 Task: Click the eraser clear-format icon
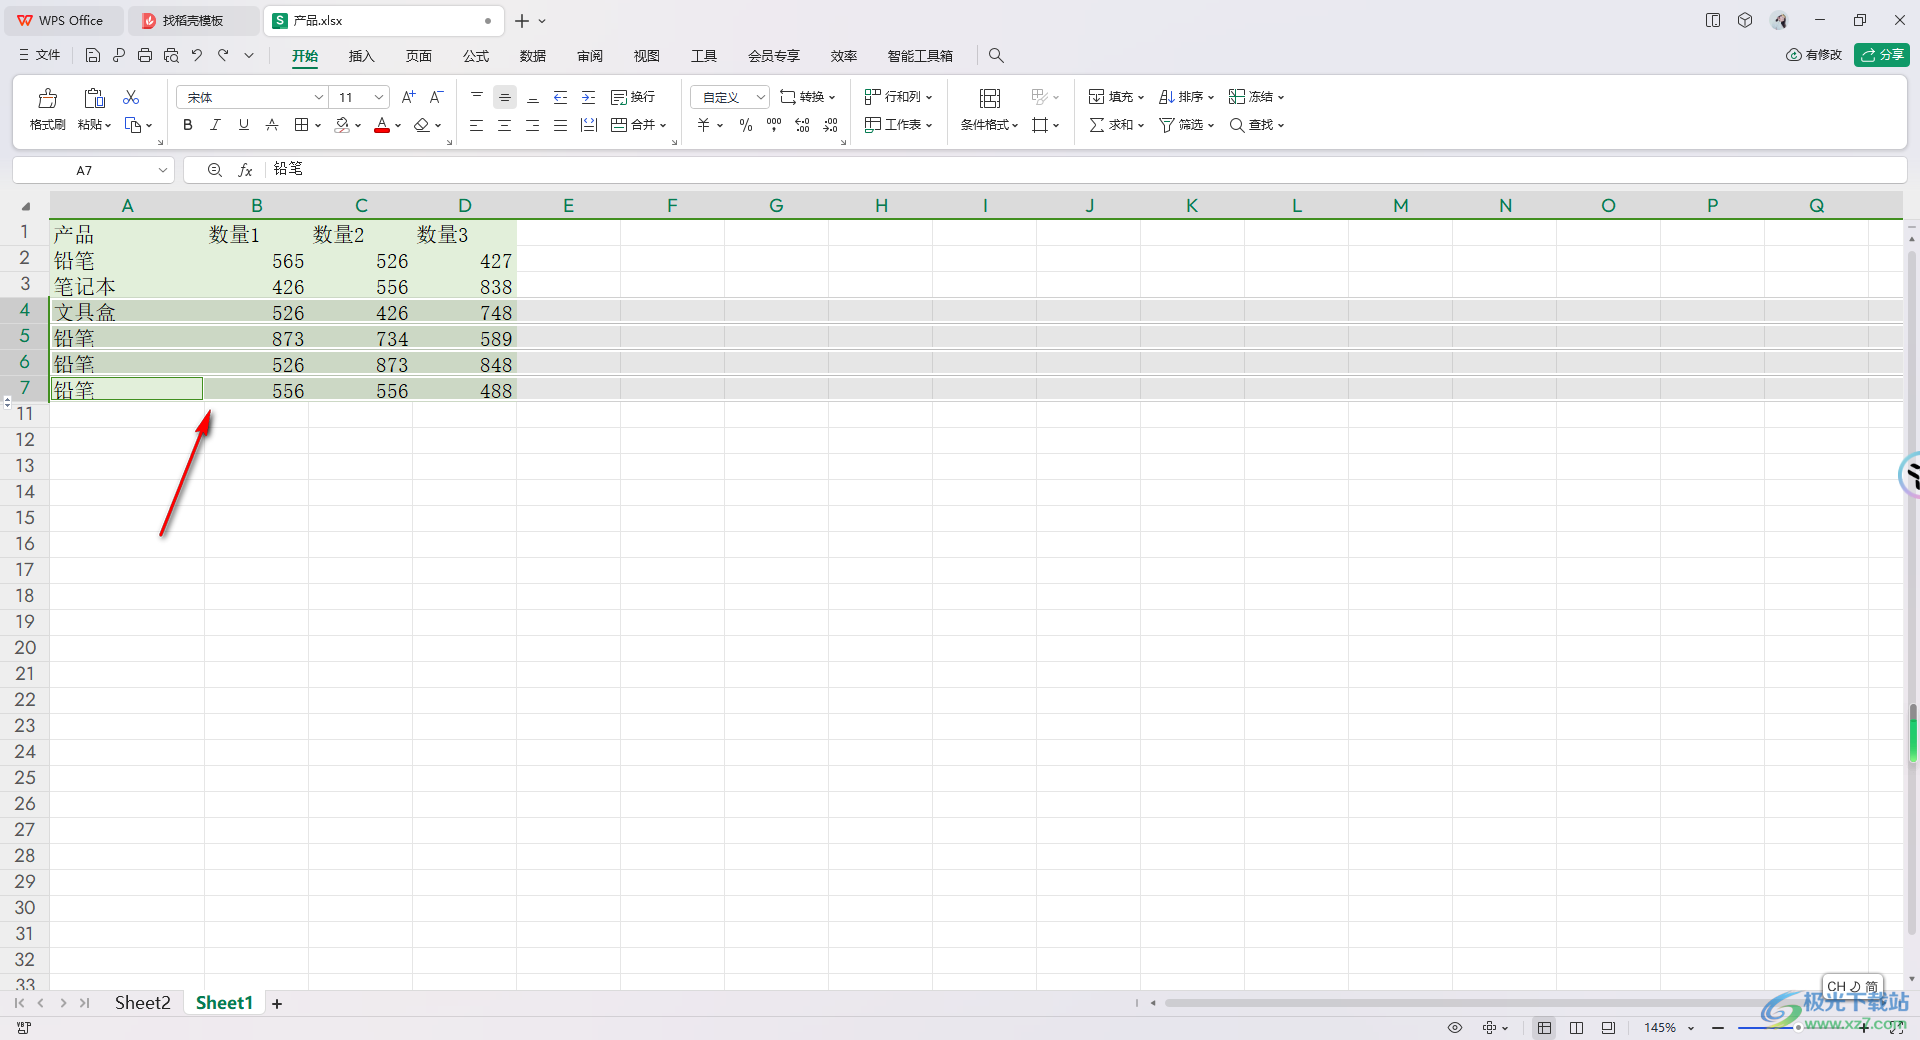pos(422,125)
